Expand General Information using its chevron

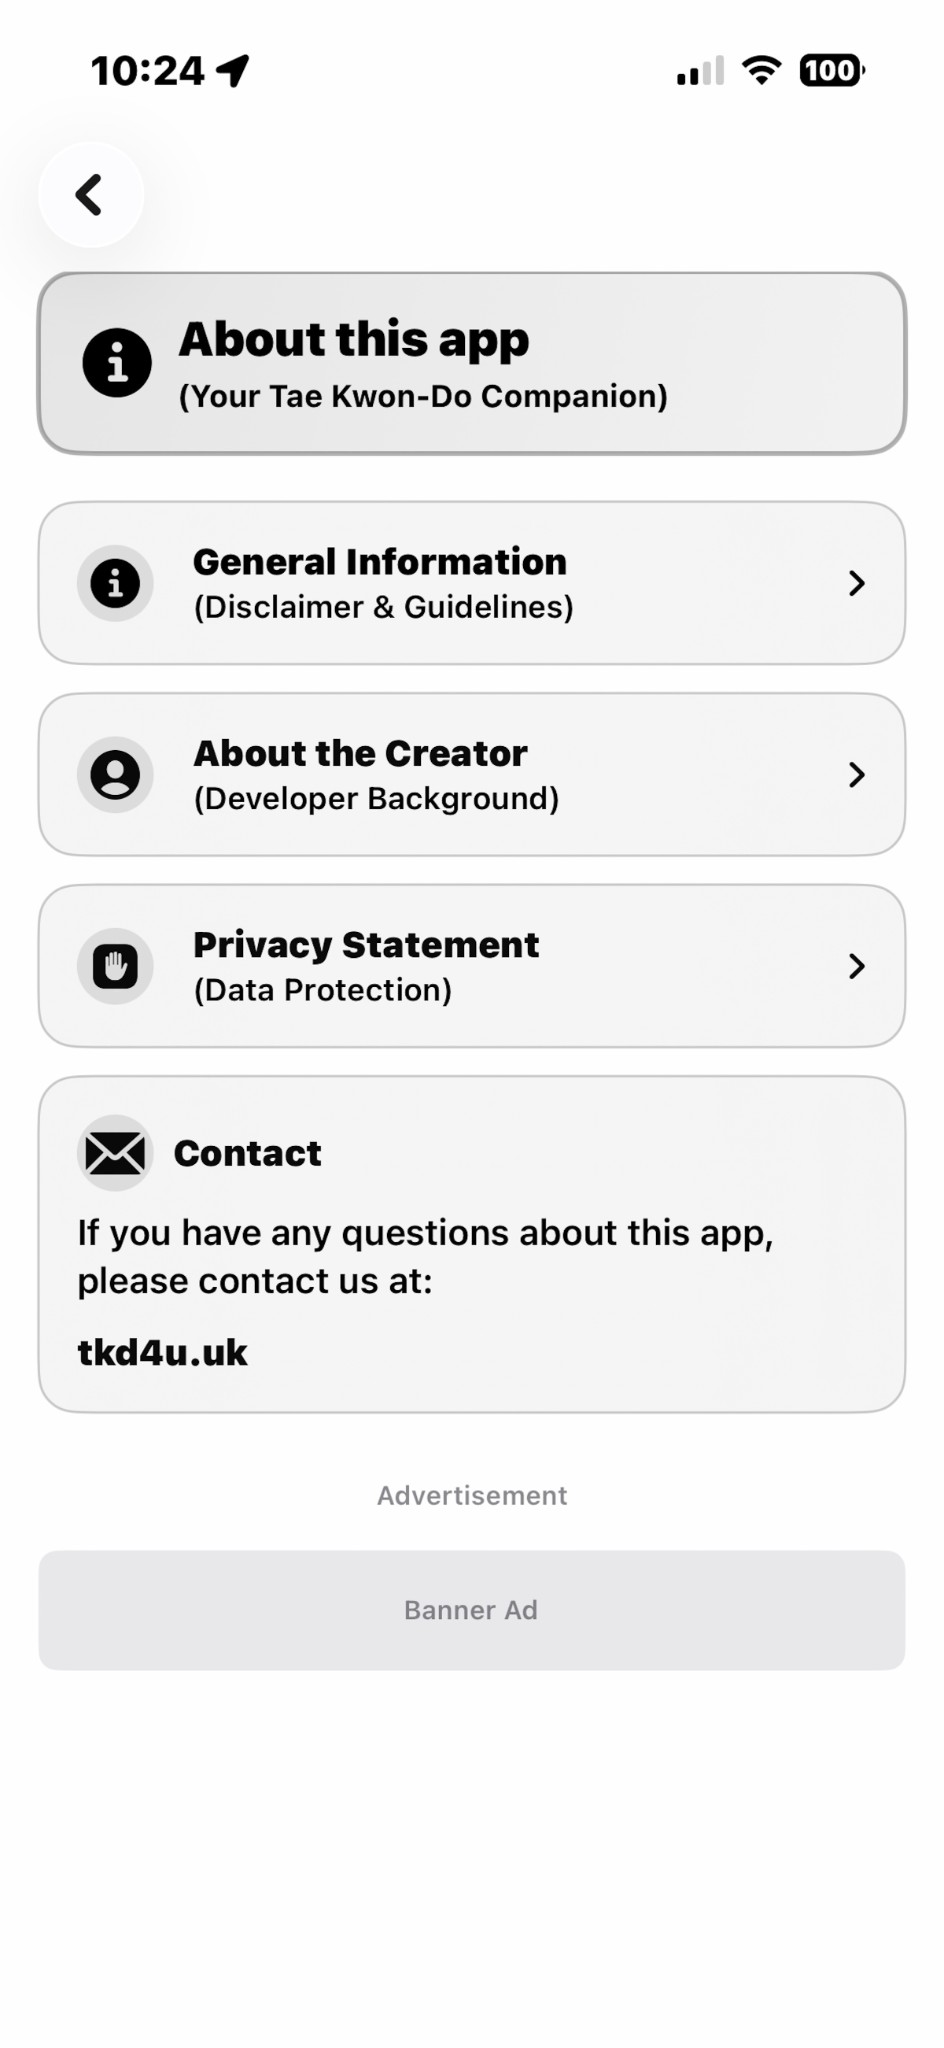click(856, 583)
